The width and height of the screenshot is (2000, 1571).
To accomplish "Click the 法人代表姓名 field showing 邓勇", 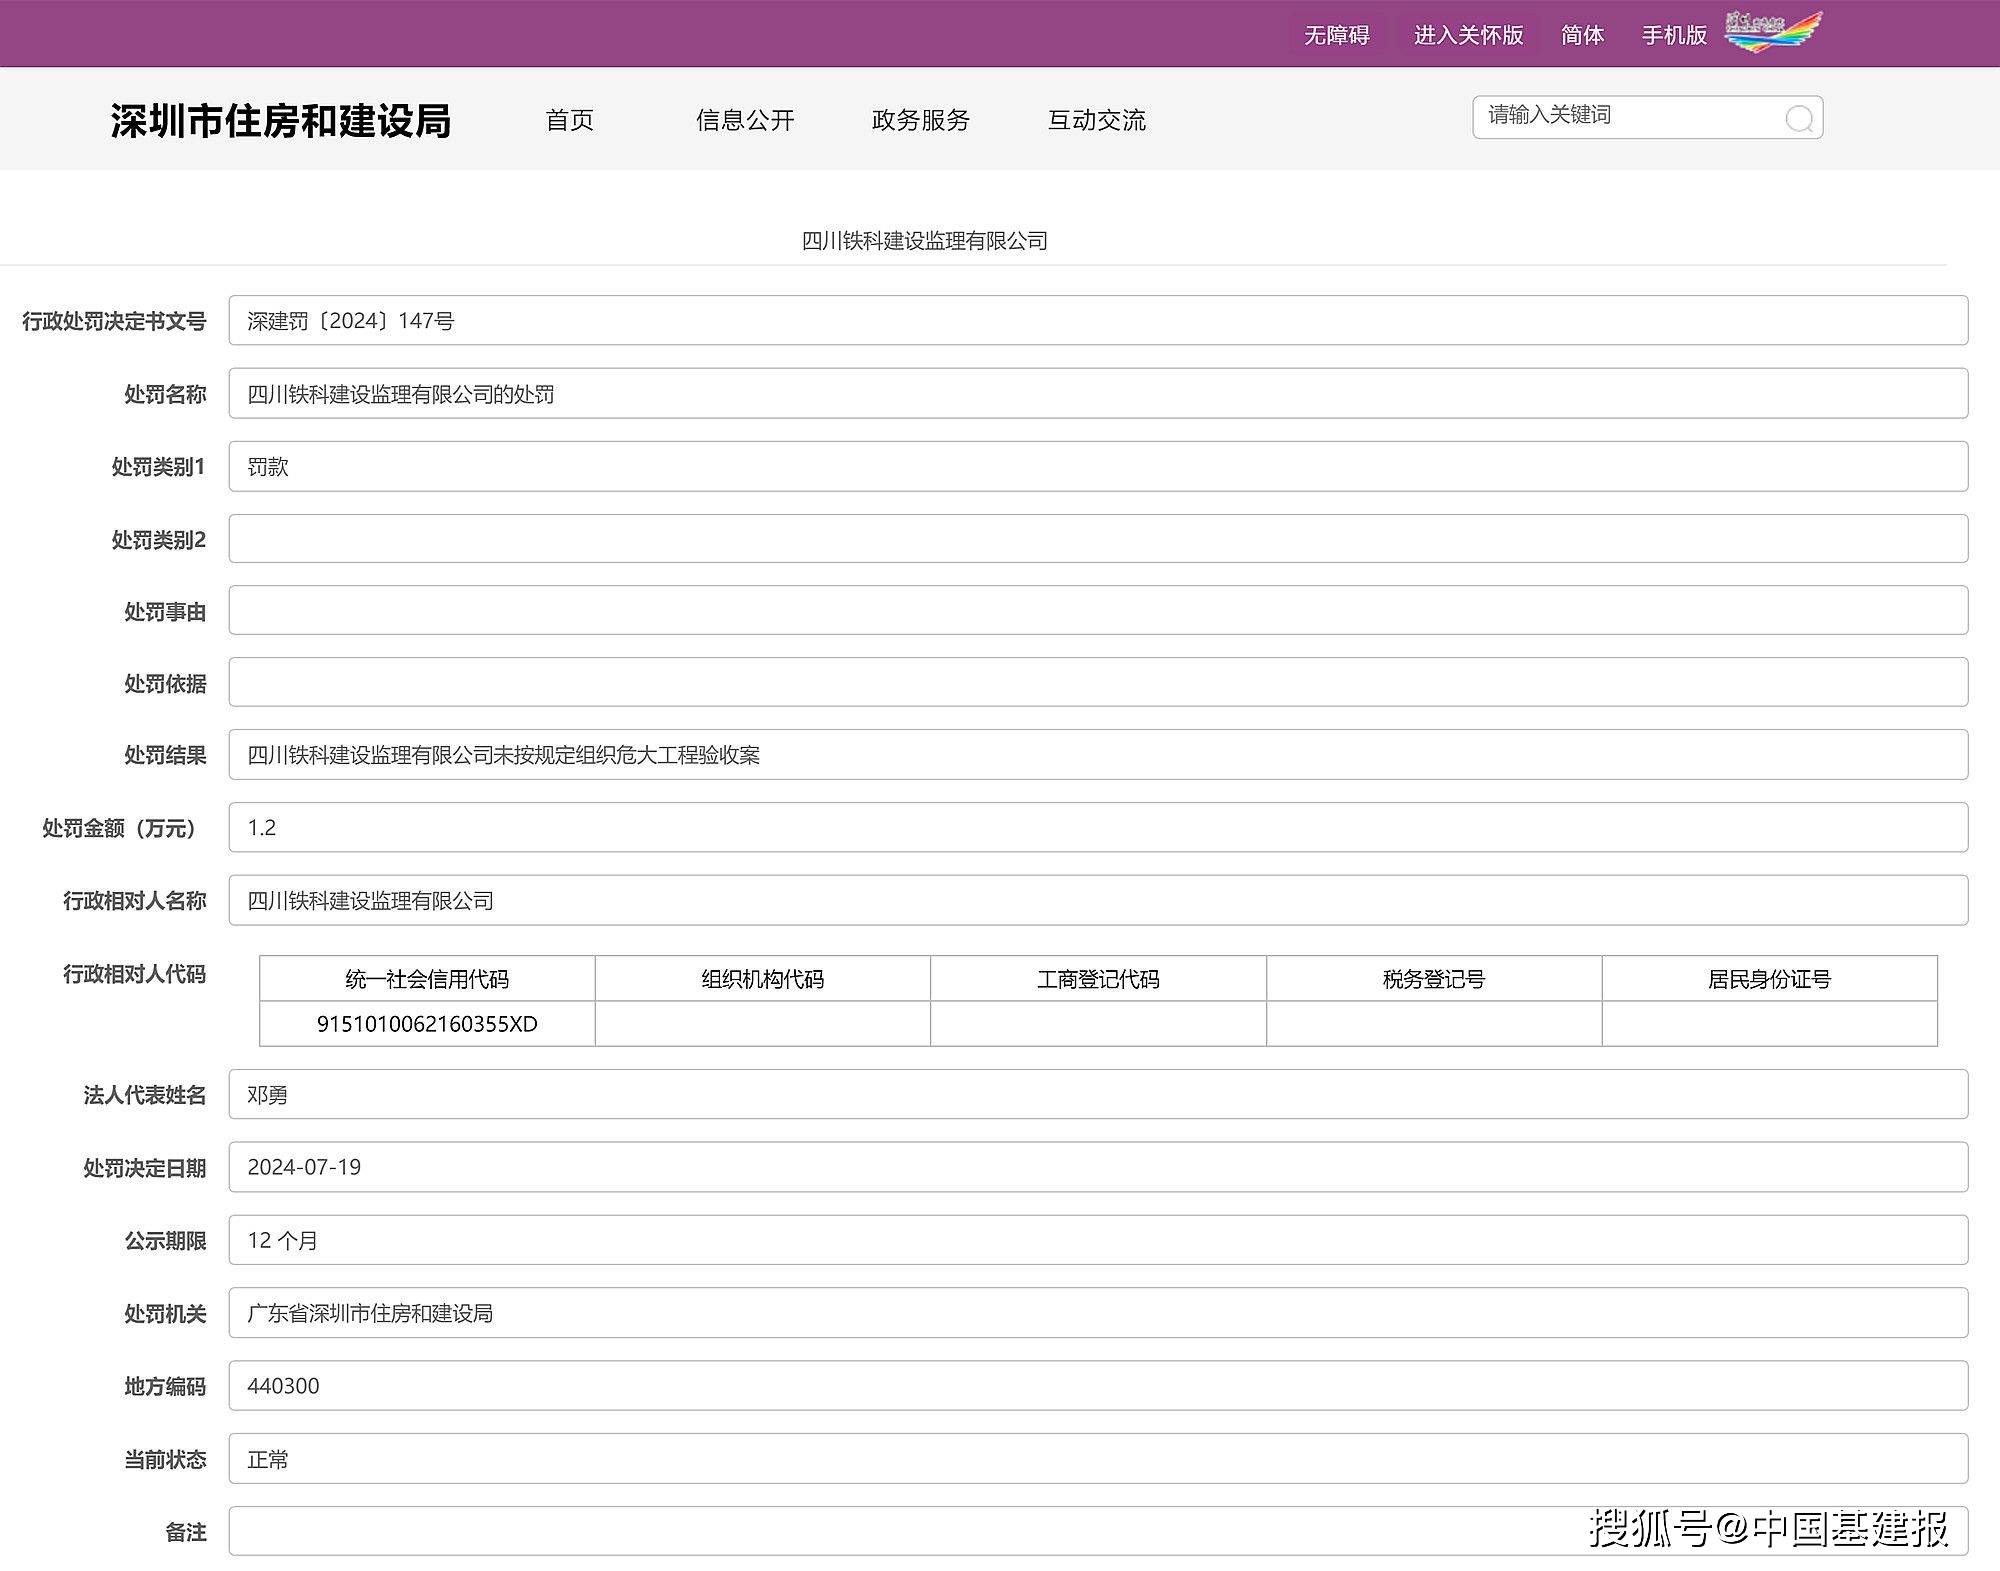I will pos(1098,1094).
